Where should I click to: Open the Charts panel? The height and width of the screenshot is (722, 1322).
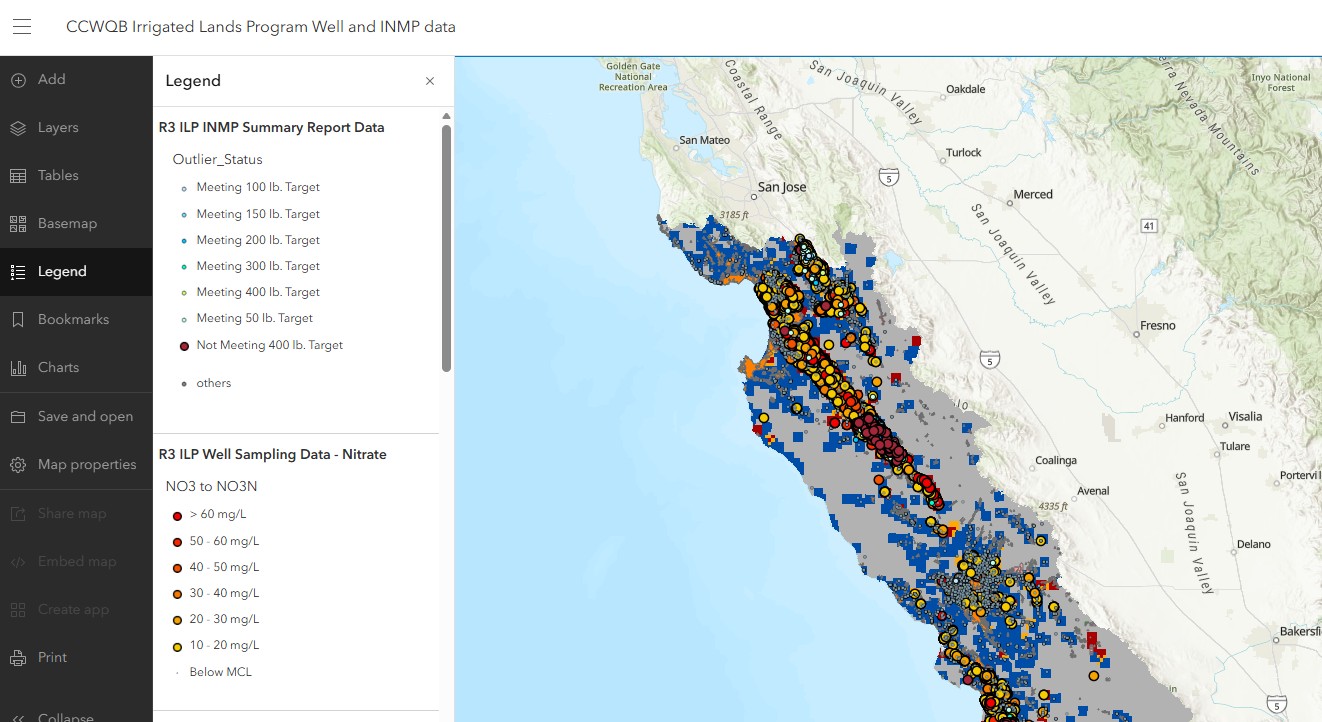point(58,367)
